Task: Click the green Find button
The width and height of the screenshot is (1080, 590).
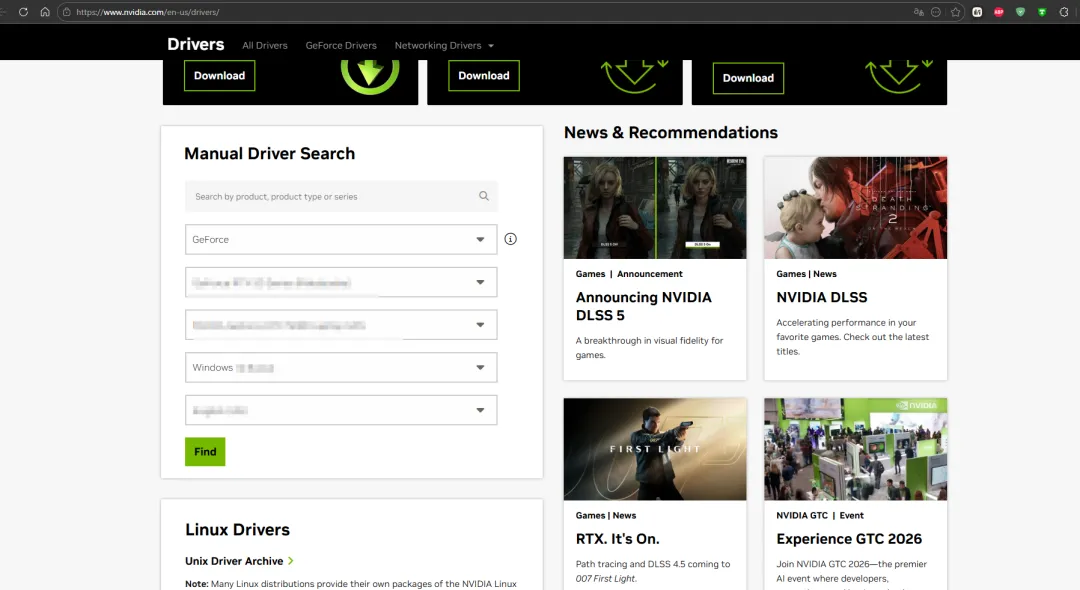Action: tap(205, 452)
